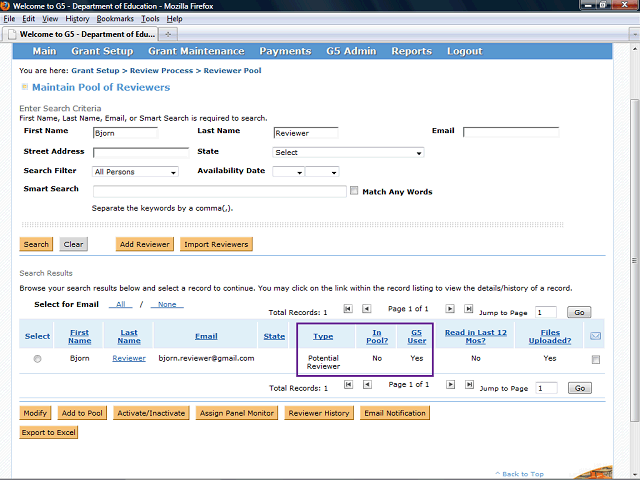
Task: Open the State dropdown
Action: coord(347,153)
